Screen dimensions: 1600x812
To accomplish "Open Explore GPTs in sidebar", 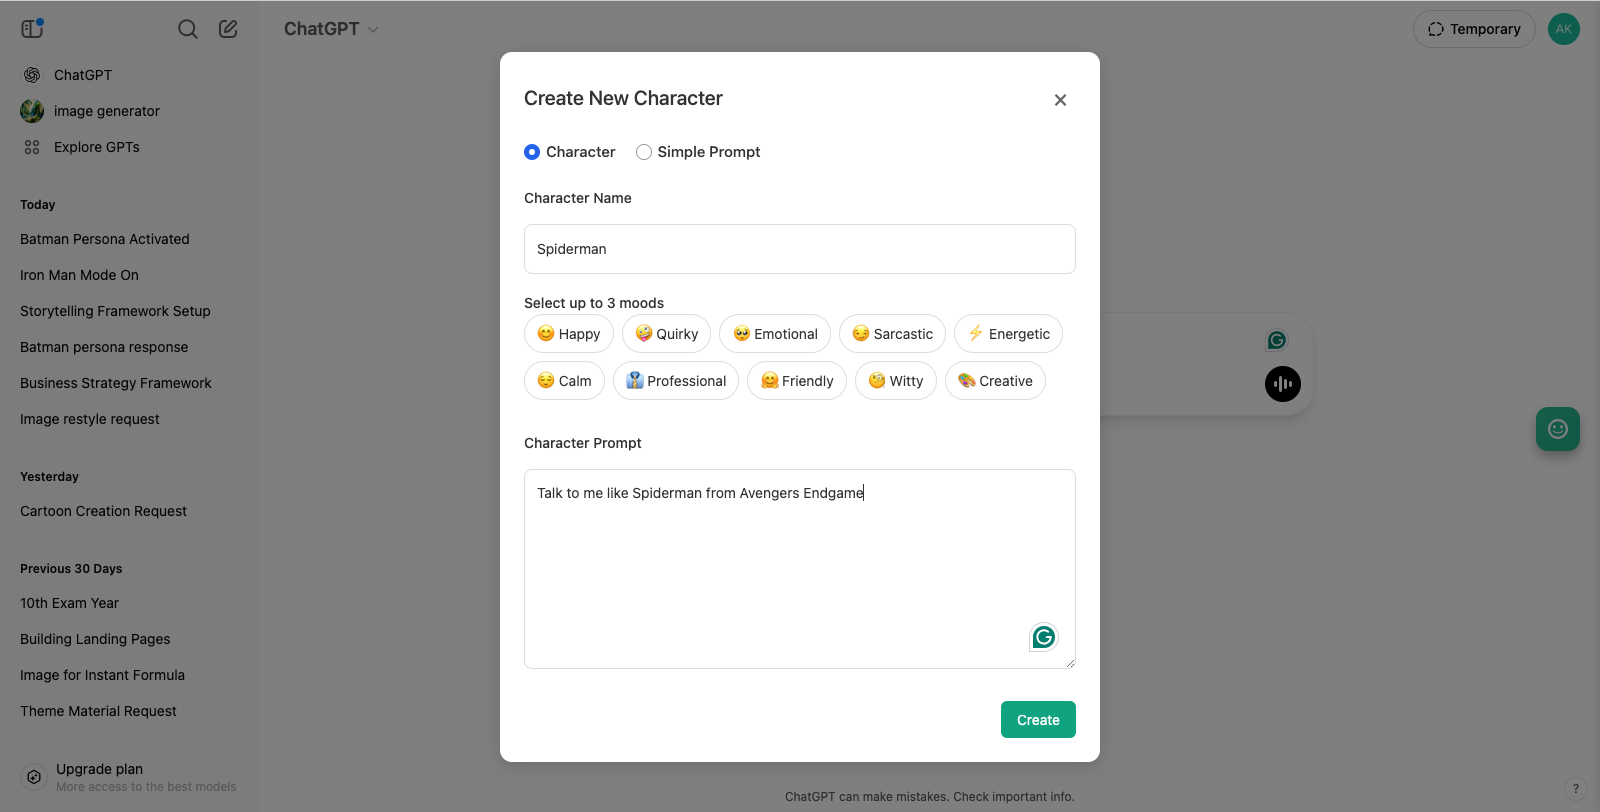I will 96,147.
